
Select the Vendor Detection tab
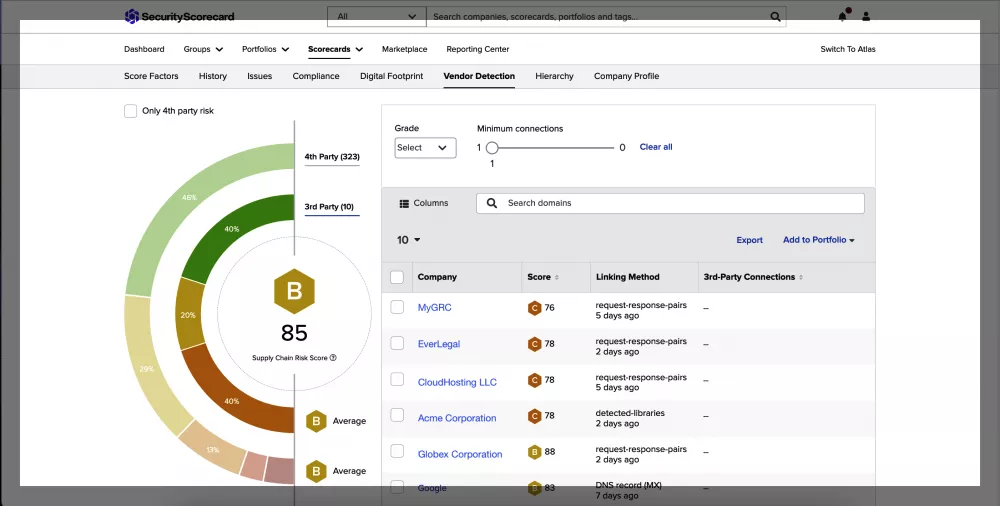(479, 76)
